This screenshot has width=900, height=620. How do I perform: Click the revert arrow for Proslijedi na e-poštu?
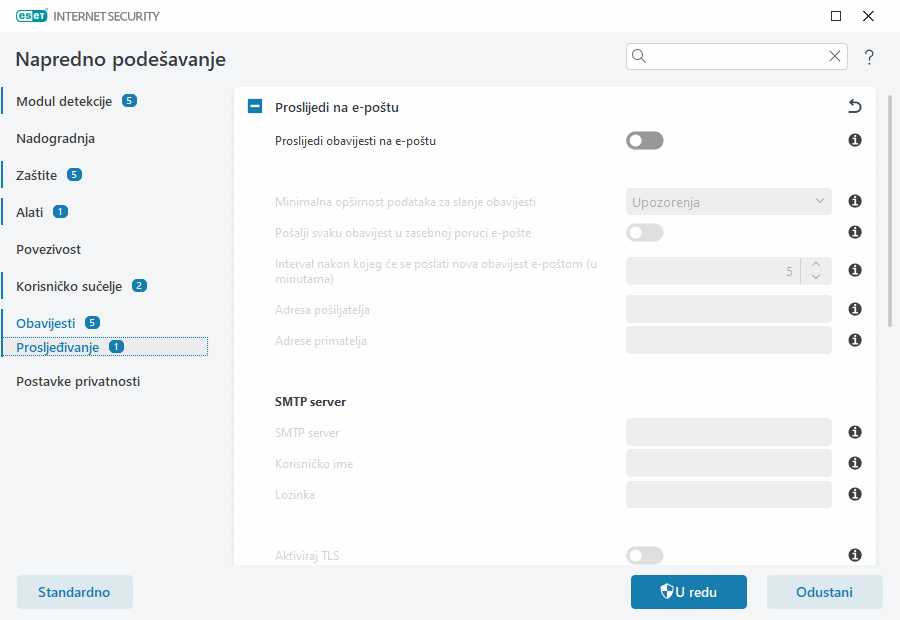(x=854, y=107)
